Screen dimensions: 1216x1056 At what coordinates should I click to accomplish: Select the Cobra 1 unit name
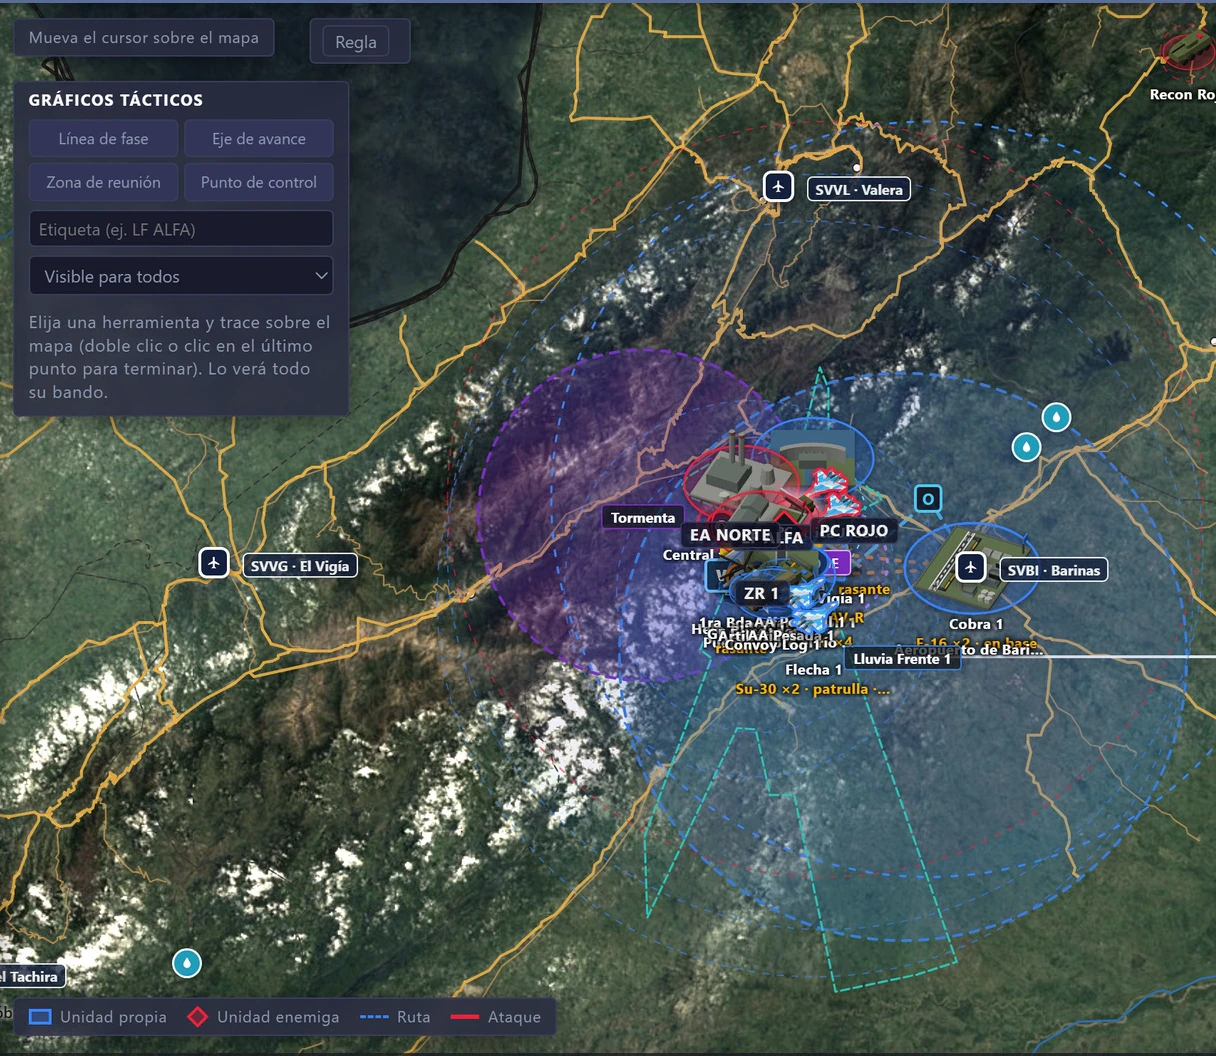tap(976, 624)
